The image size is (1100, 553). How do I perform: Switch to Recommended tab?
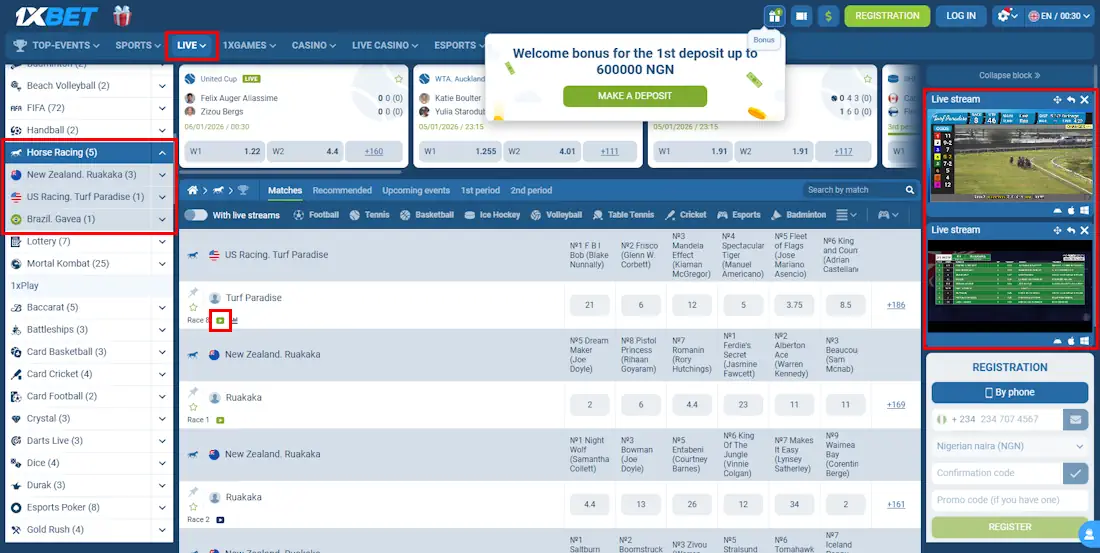(342, 190)
